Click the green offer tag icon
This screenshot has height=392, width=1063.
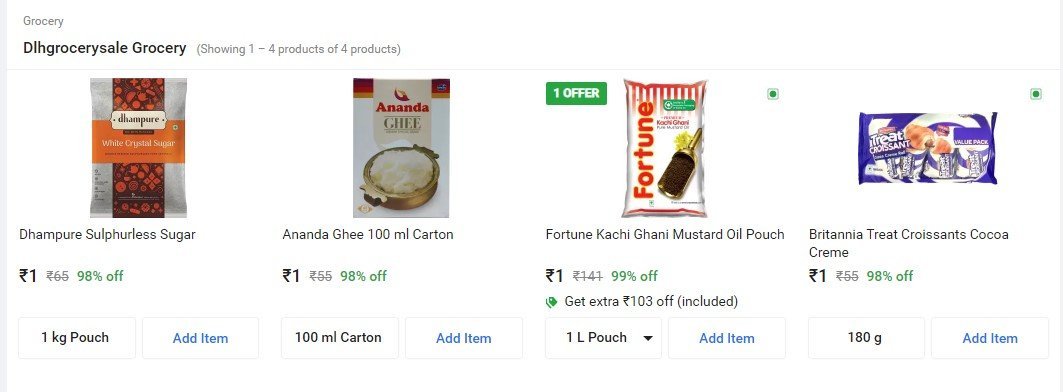pos(552,302)
